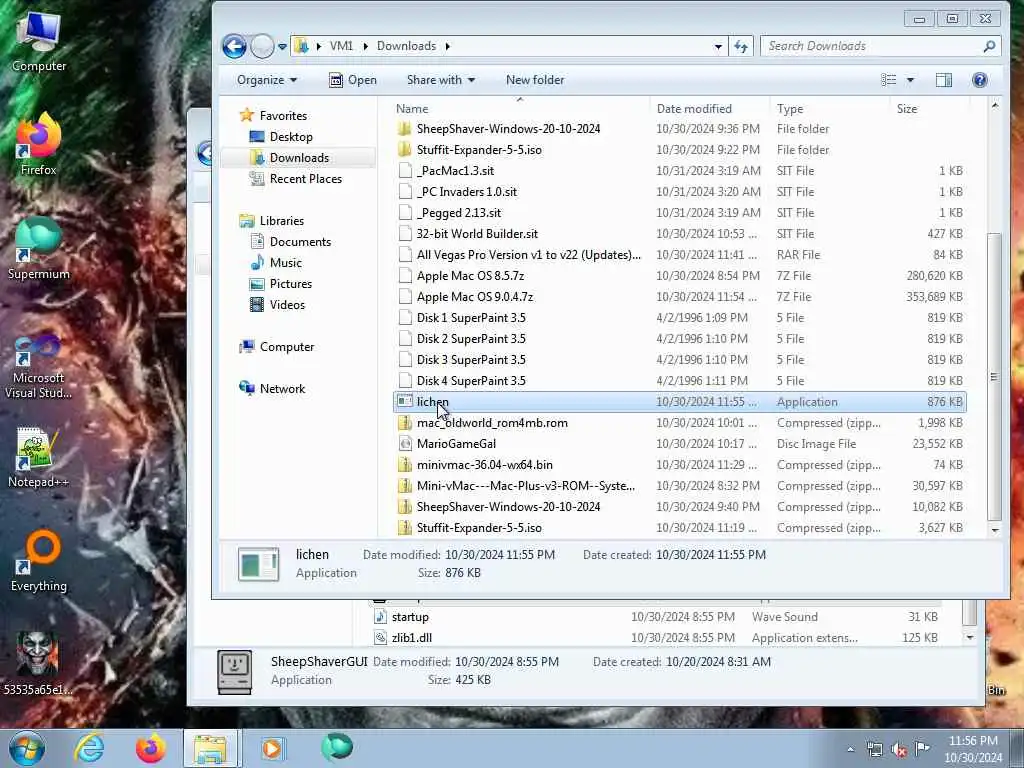Select Network in navigation pane
Screen dimensions: 1024x768
click(272, 389)
